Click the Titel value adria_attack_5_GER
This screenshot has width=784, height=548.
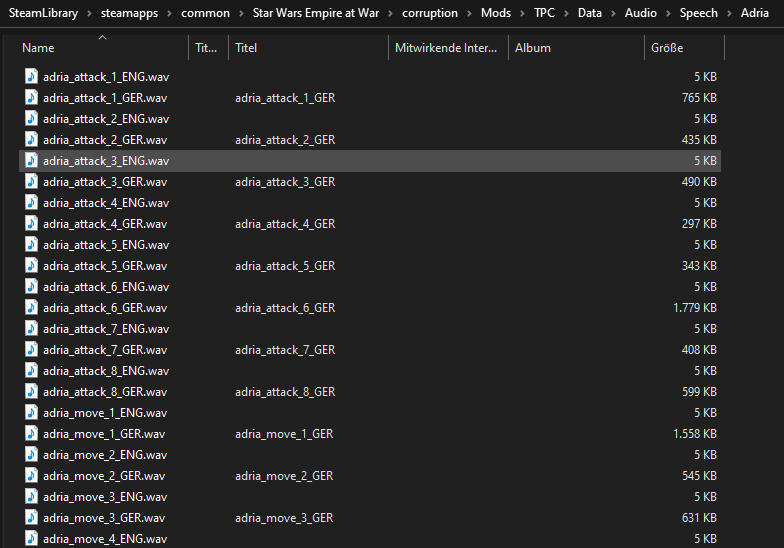click(x=285, y=265)
